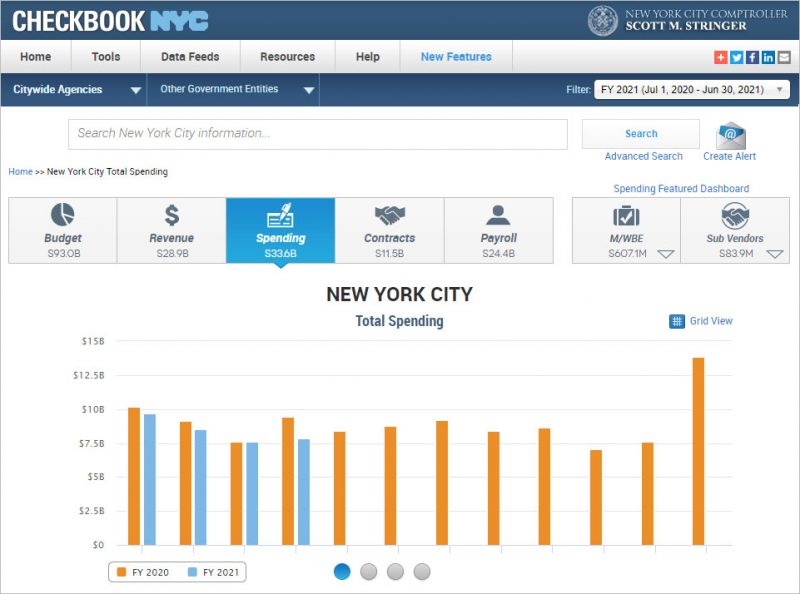Screen dimensions: 800x594
Task: Open the Other Government Entities dropdown
Action: tap(232, 89)
